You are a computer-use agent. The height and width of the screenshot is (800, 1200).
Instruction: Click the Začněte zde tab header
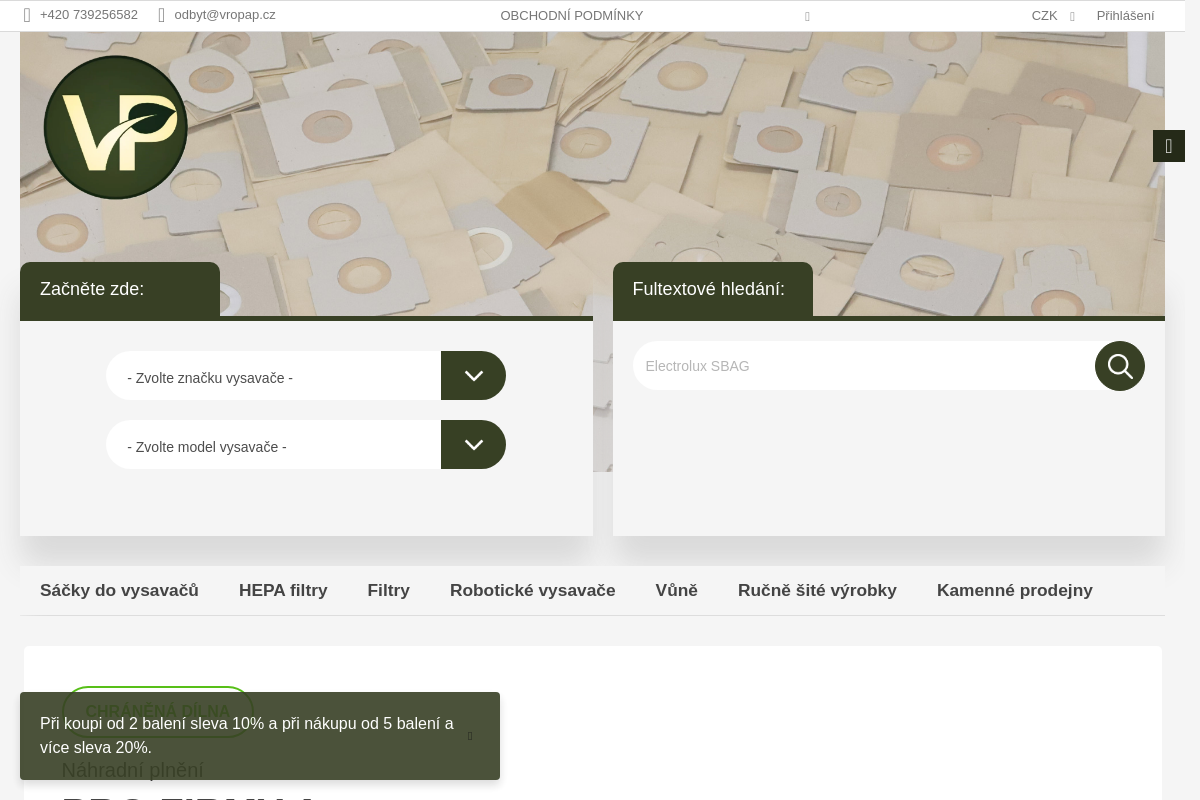point(120,289)
